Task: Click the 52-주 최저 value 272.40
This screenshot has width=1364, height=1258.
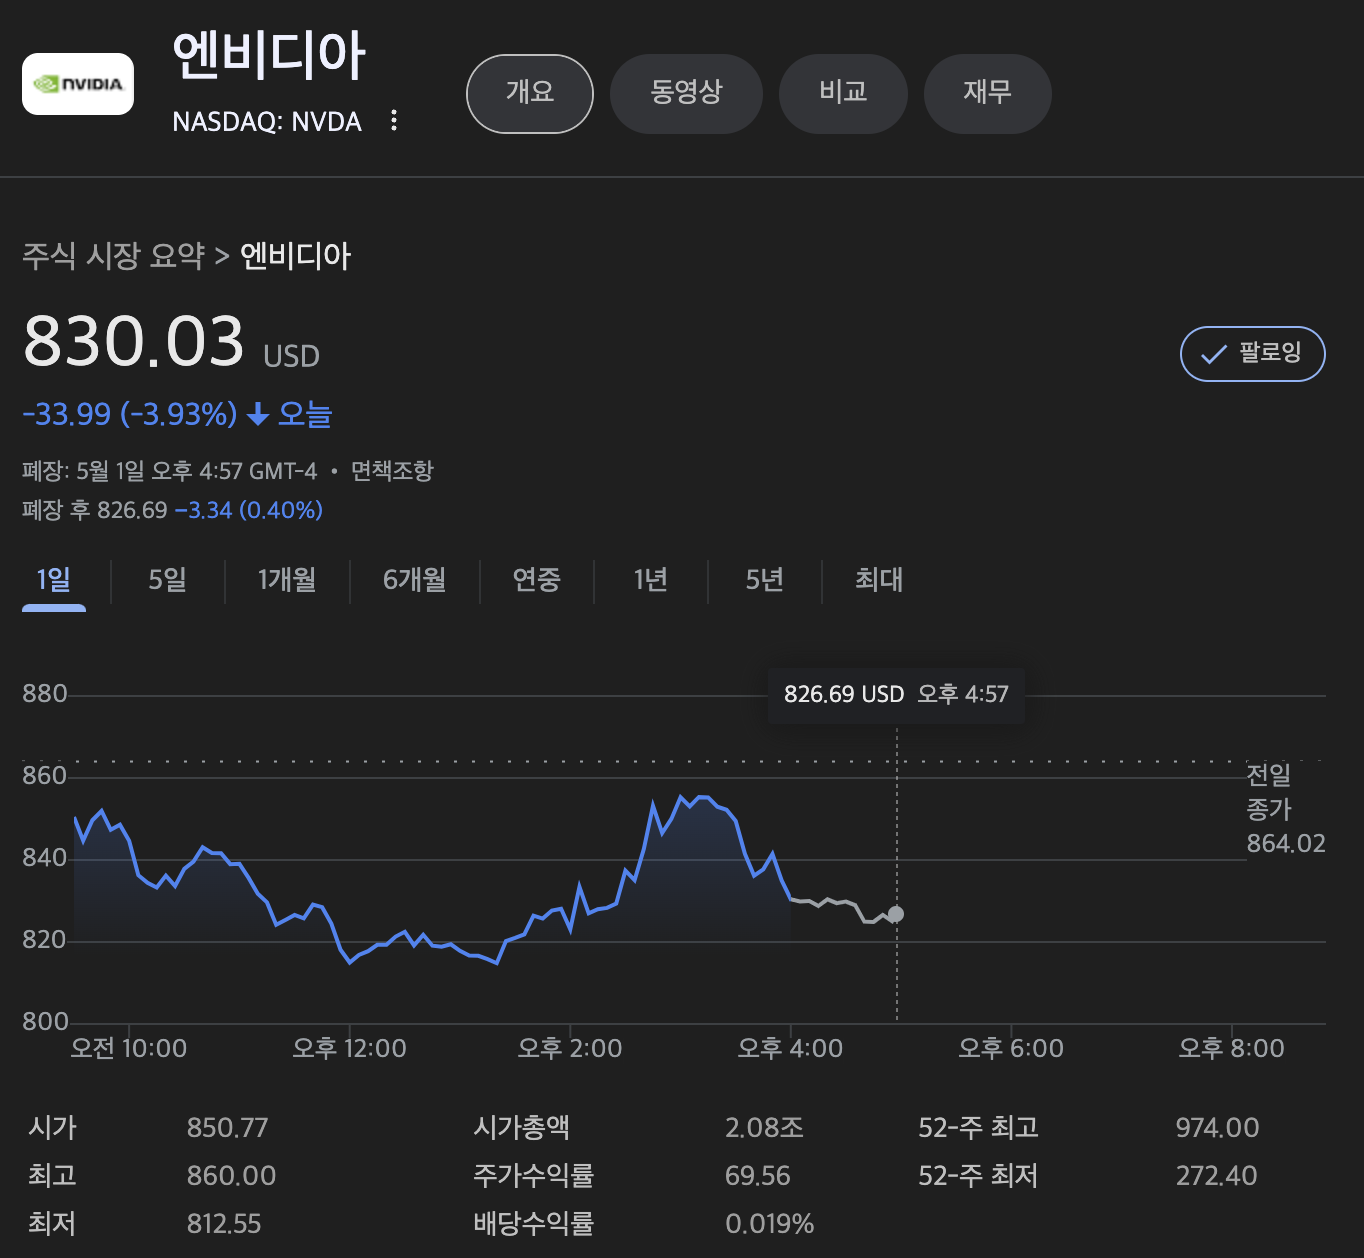Action: coord(1216,1176)
